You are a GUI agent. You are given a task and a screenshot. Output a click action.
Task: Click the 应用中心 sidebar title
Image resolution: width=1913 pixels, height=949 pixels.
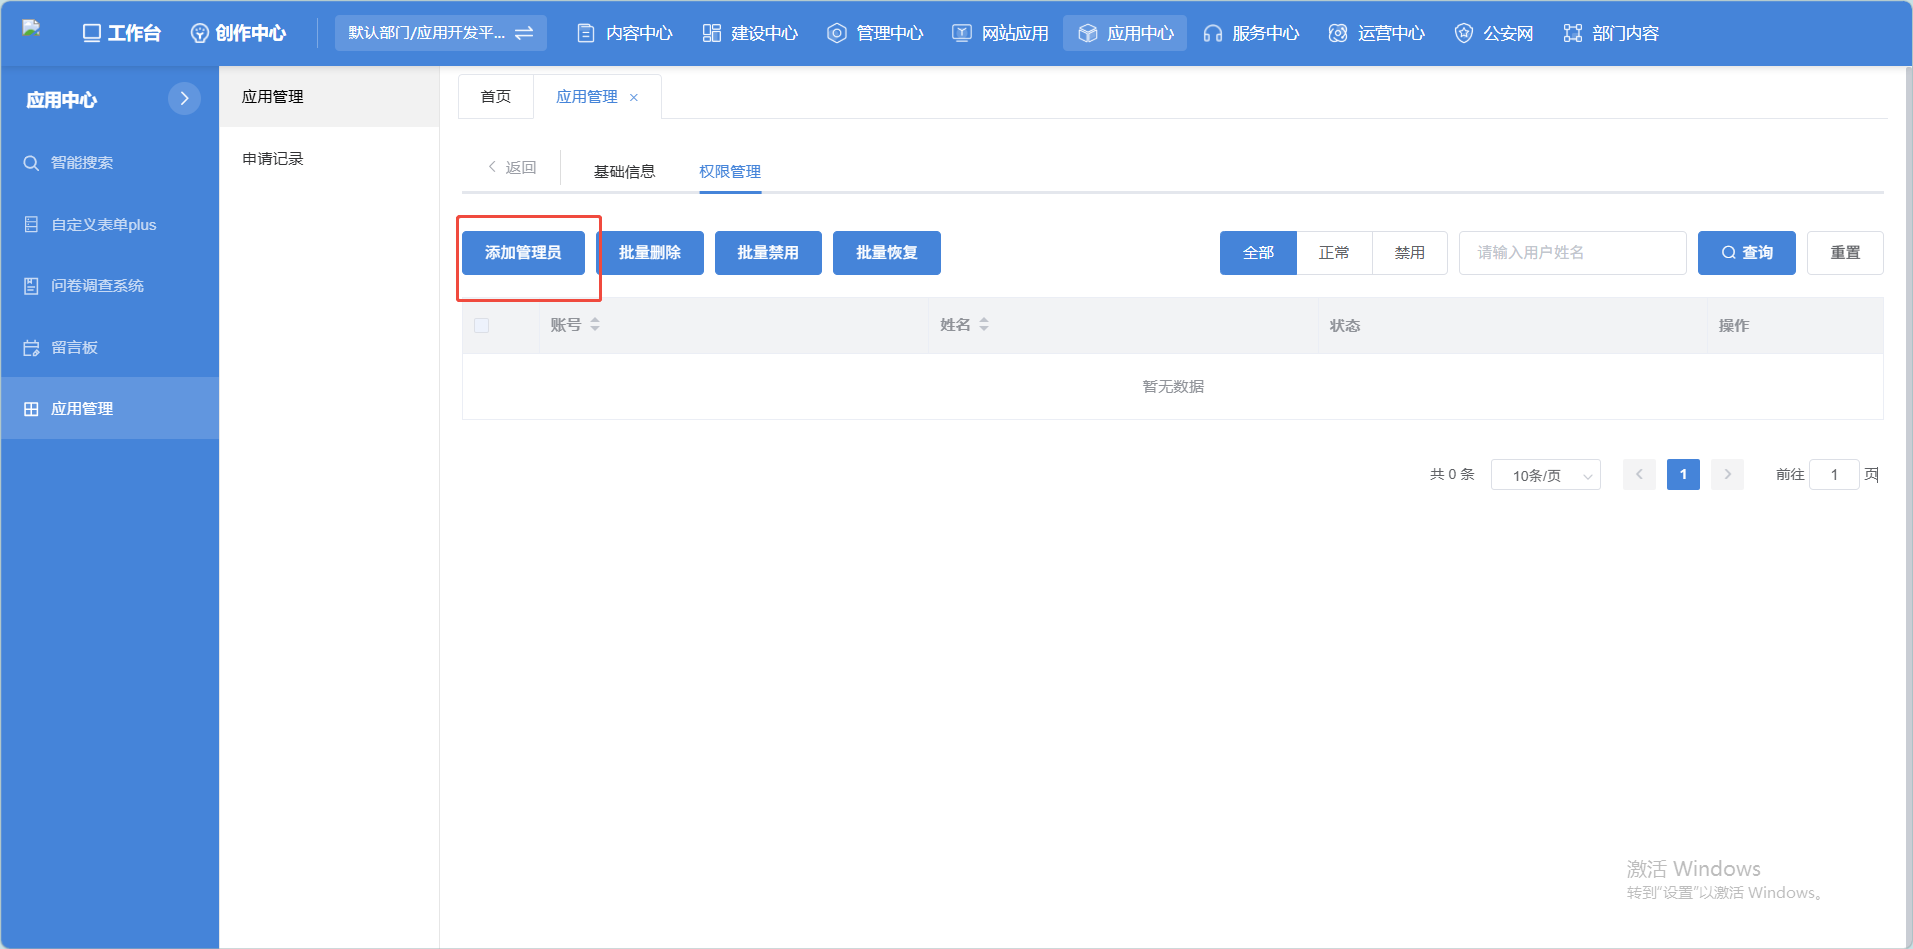61,100
